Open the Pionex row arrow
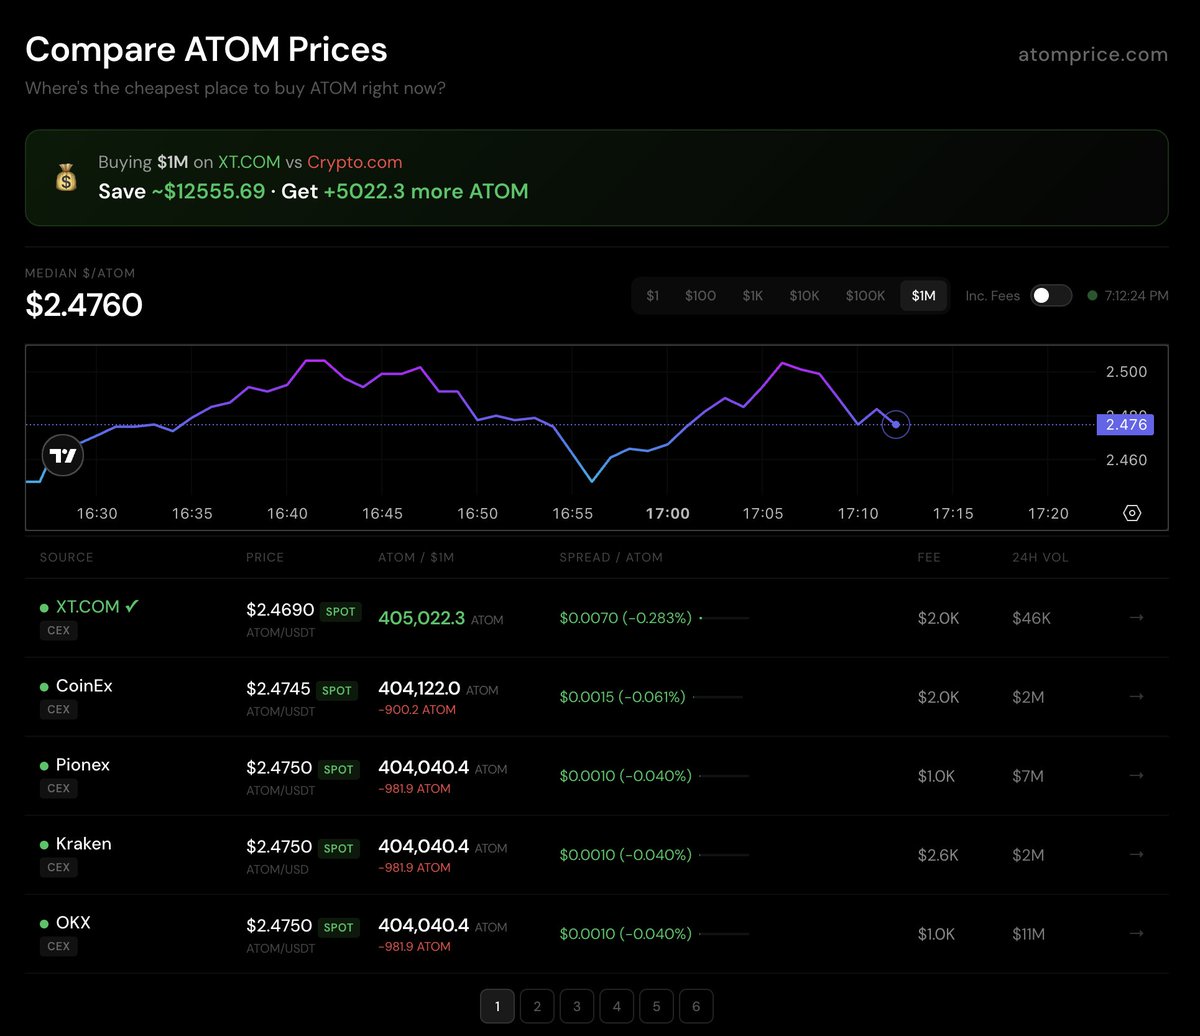 [x=1136, y=775]
